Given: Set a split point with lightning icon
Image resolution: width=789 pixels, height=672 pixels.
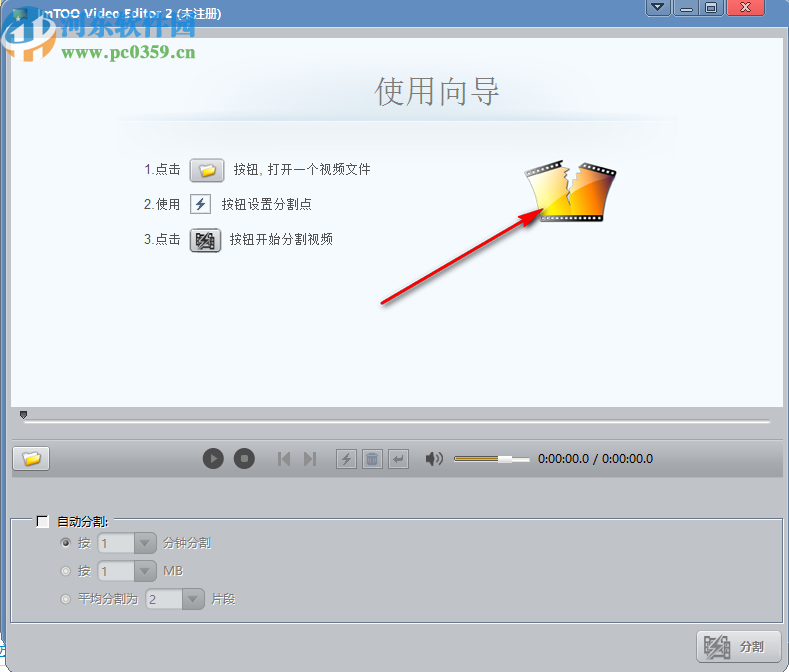Looking at the screenshot, I should point(346,459).
